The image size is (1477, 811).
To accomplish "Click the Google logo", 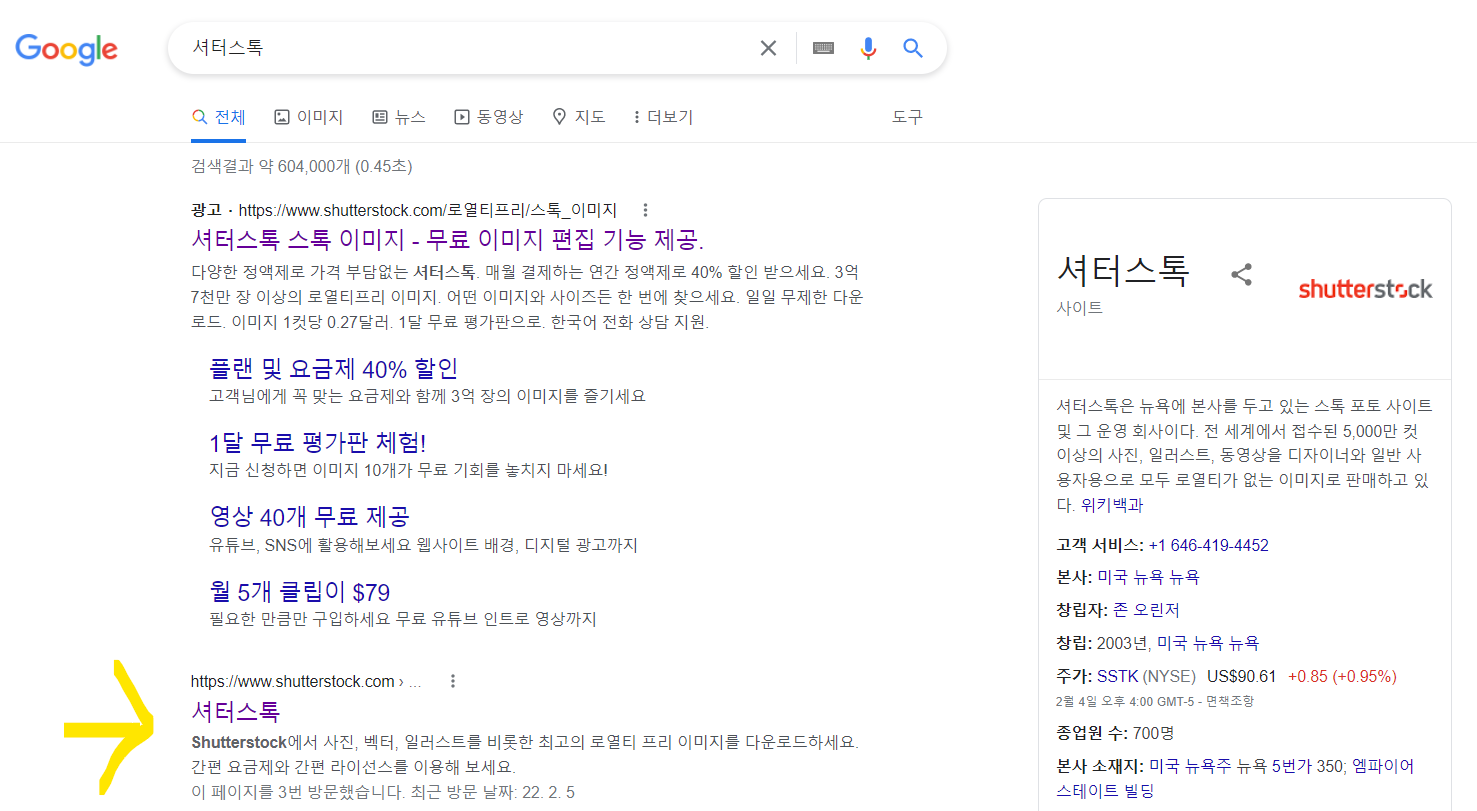I will [66, 49].
